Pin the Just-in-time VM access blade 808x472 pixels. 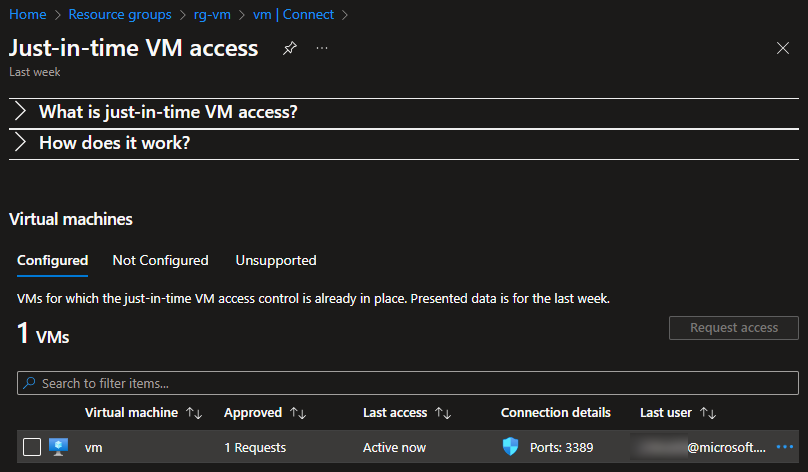point(290,48)
